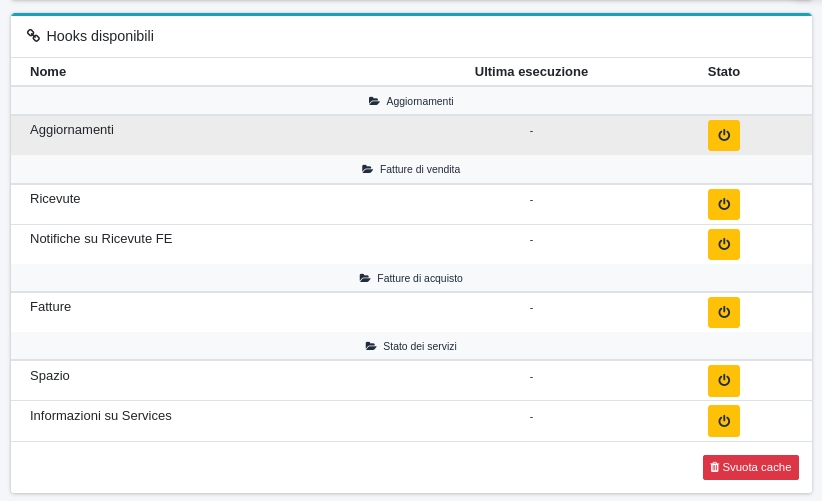The width and height of the screenshot is (822, 501).
Task: Toggle power button for Notifiche su Ricevute FE
Action: [x=723, y=244]
